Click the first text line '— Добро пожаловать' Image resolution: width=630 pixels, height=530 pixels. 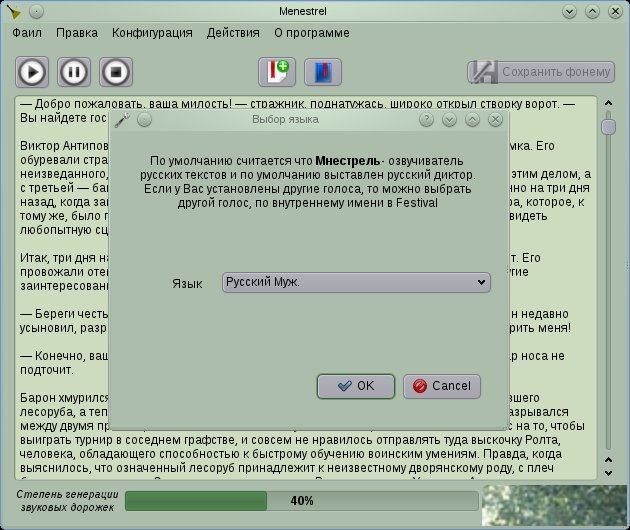pyautogui.click(x=297, y=104)
